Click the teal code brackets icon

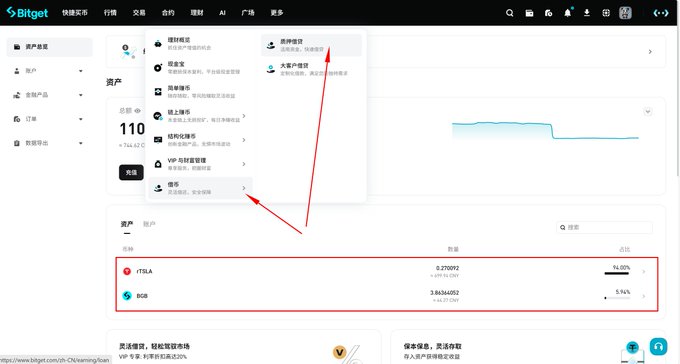coord(661,13)
